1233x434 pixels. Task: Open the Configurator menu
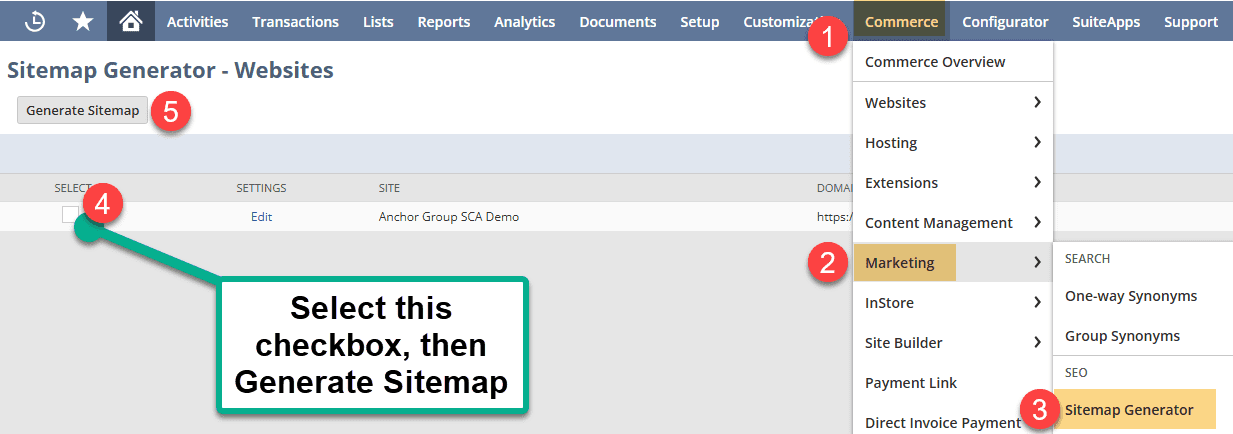coord(1005,21)
